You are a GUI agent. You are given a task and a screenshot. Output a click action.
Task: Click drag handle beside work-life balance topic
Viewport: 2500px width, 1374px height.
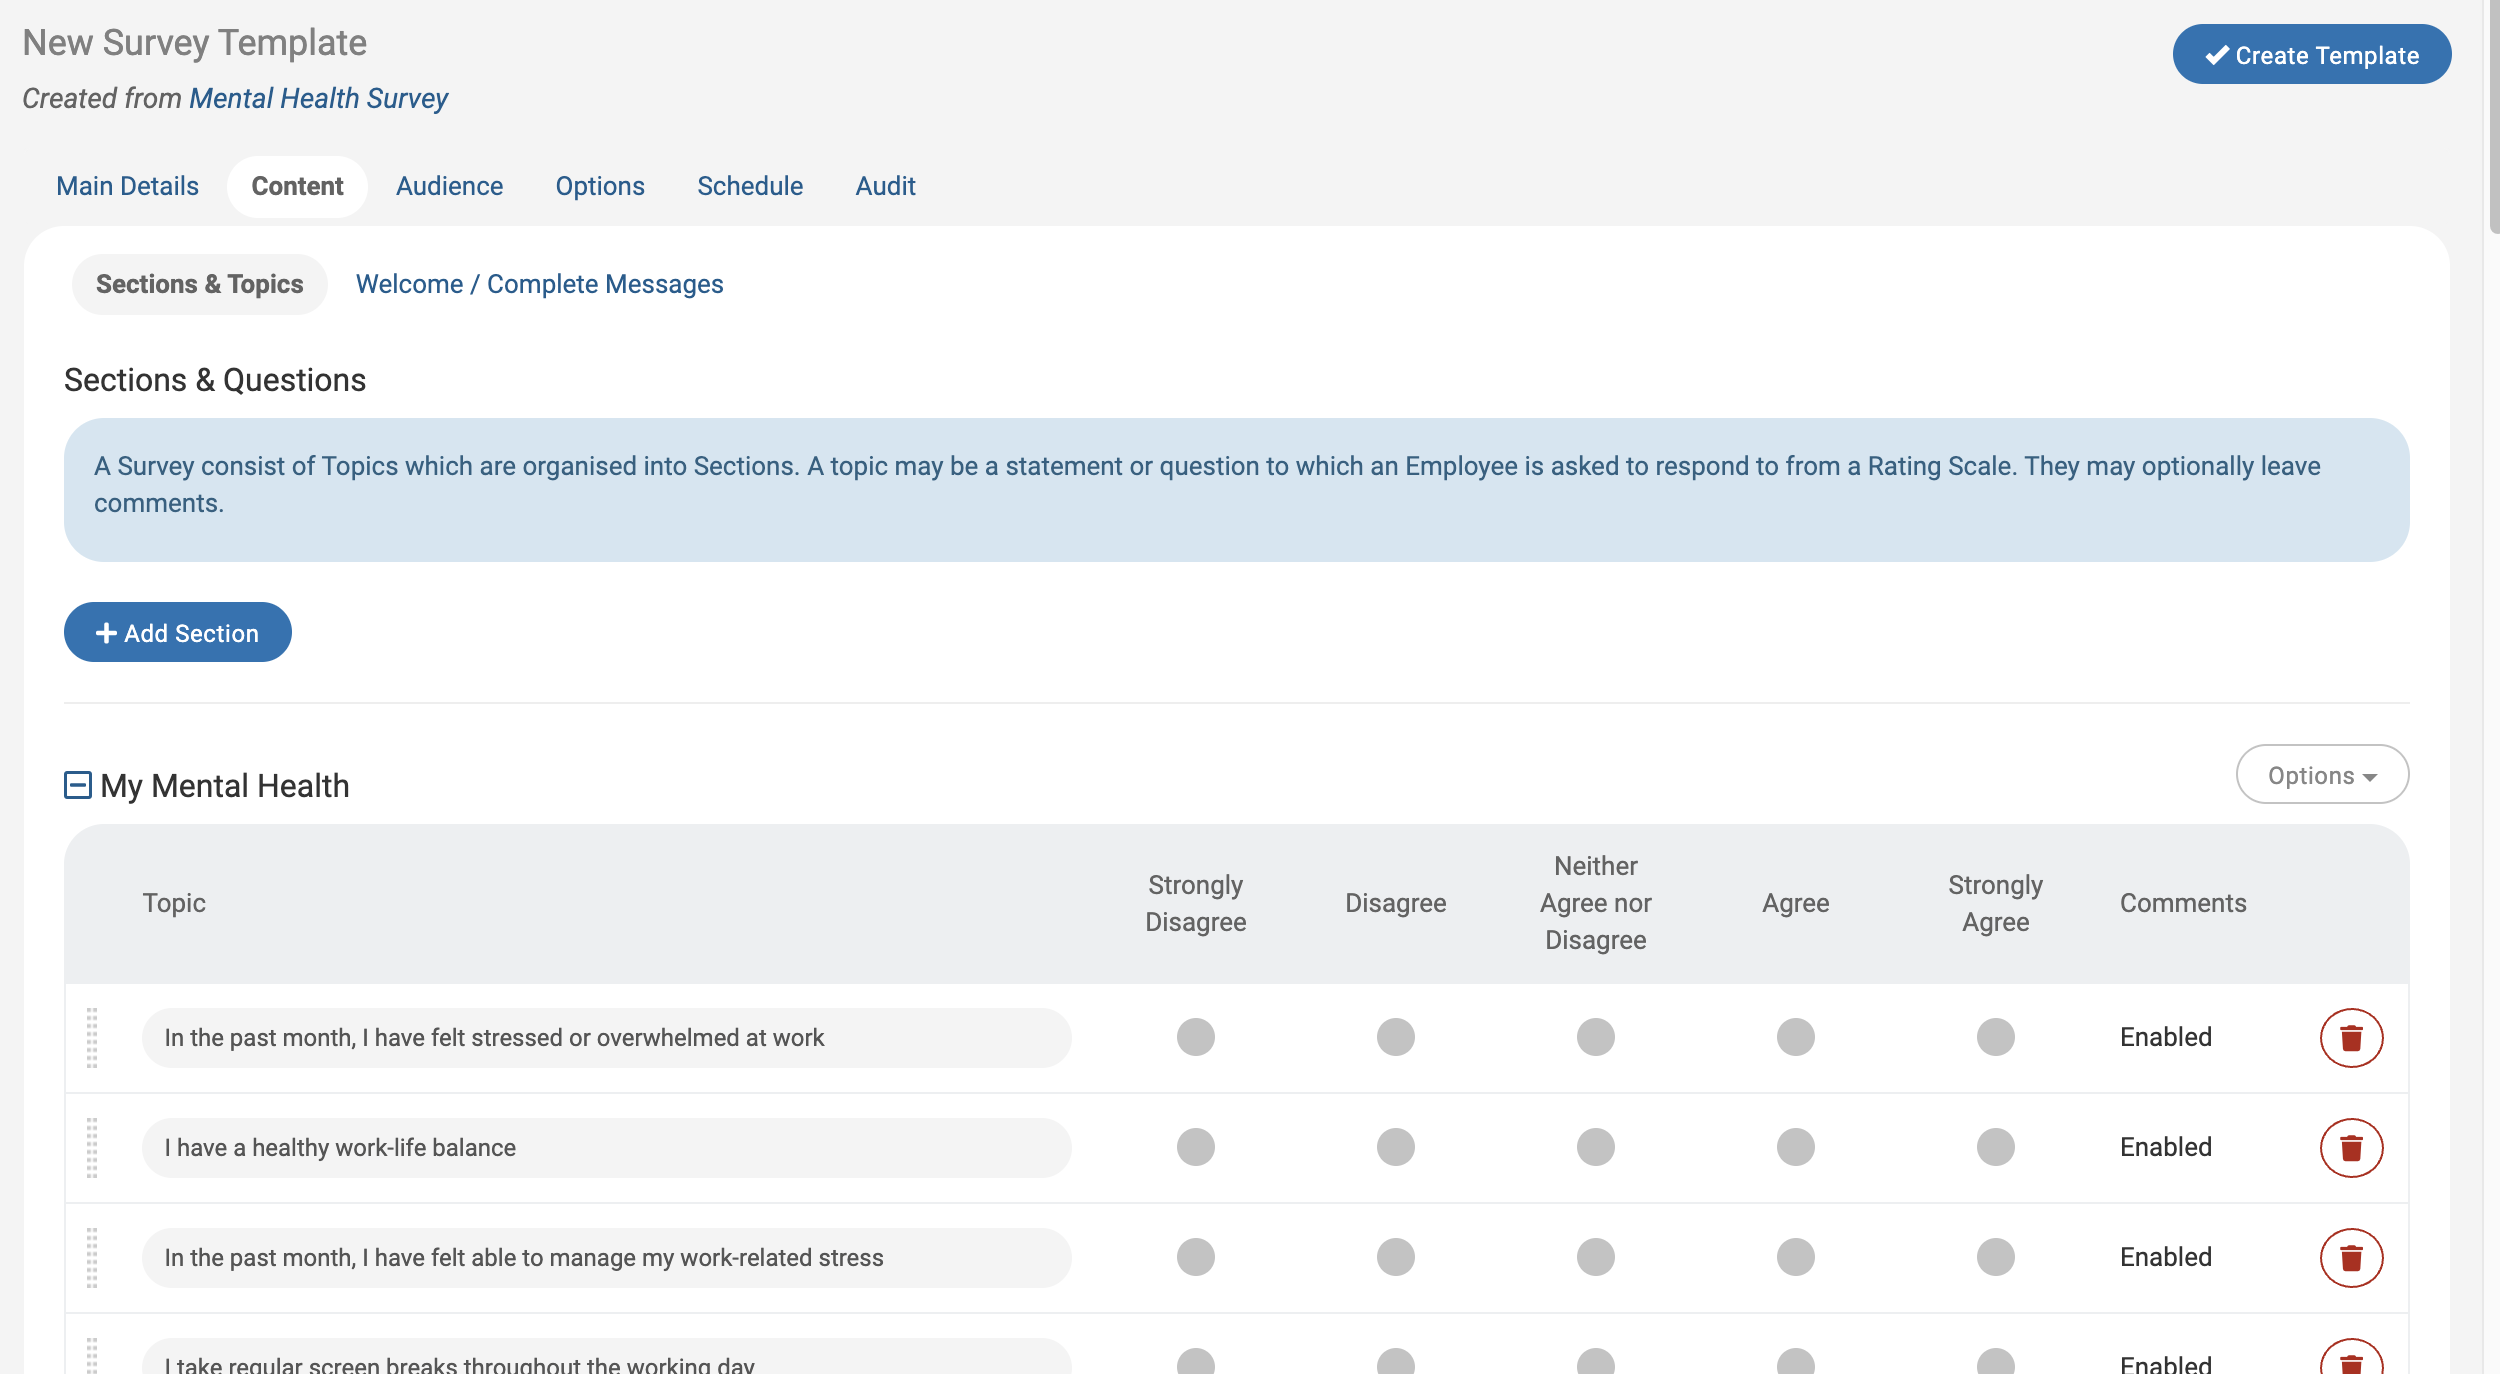pyautogui.click(x=92, y=1148)
